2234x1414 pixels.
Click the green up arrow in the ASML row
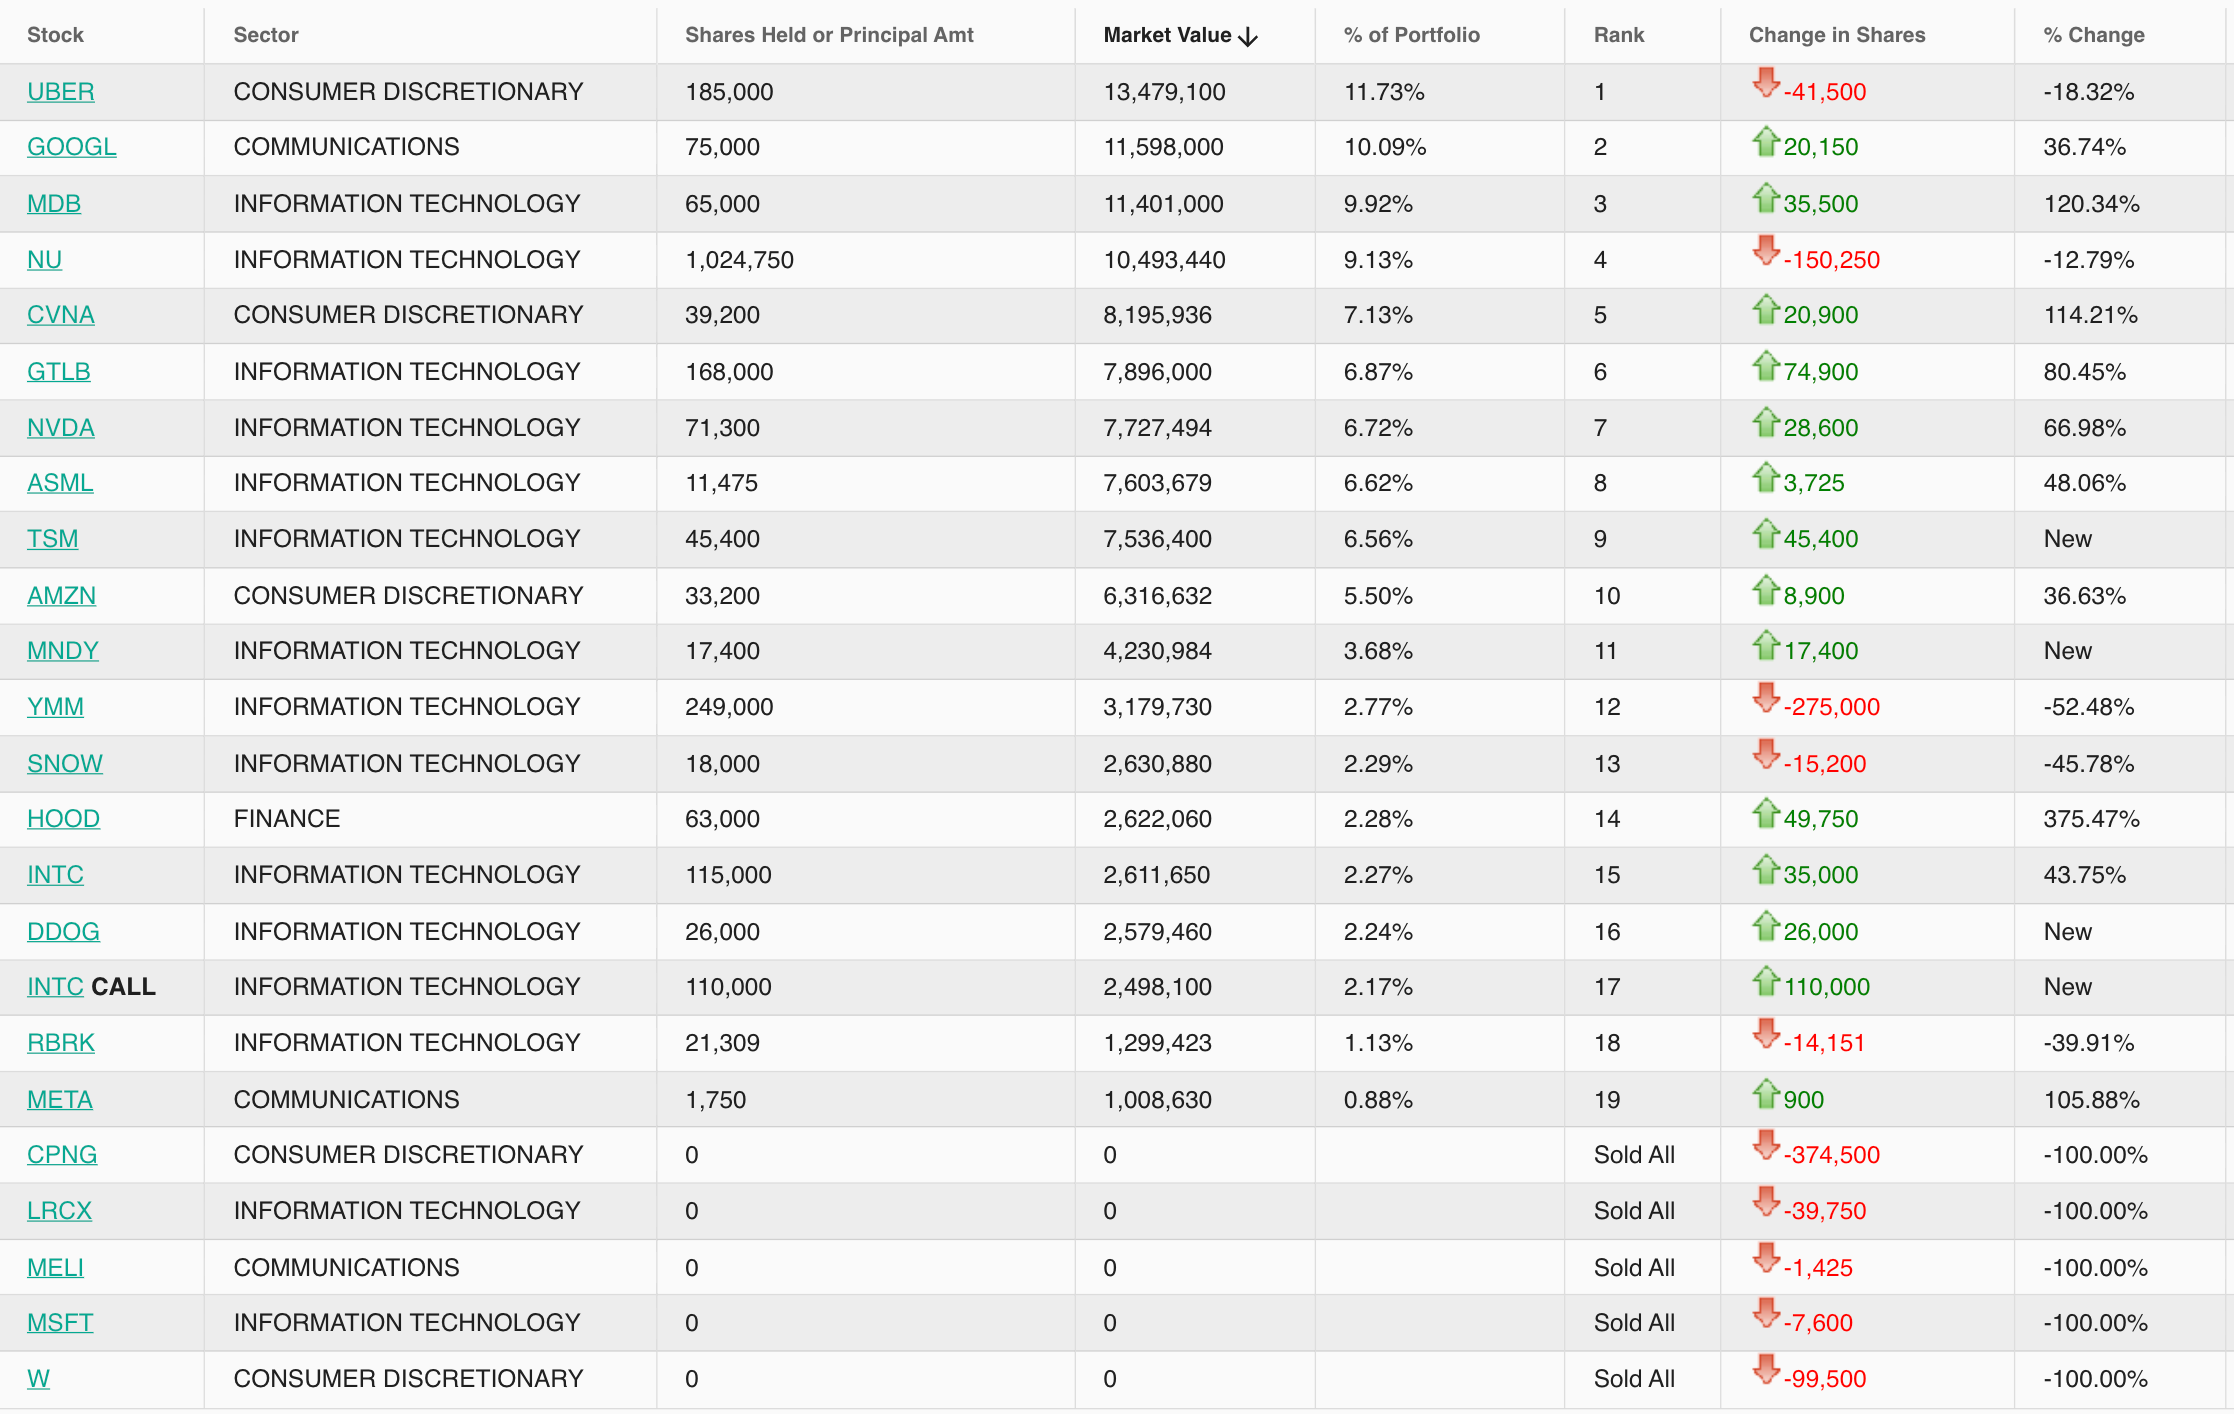click(x=1766, y=477)
